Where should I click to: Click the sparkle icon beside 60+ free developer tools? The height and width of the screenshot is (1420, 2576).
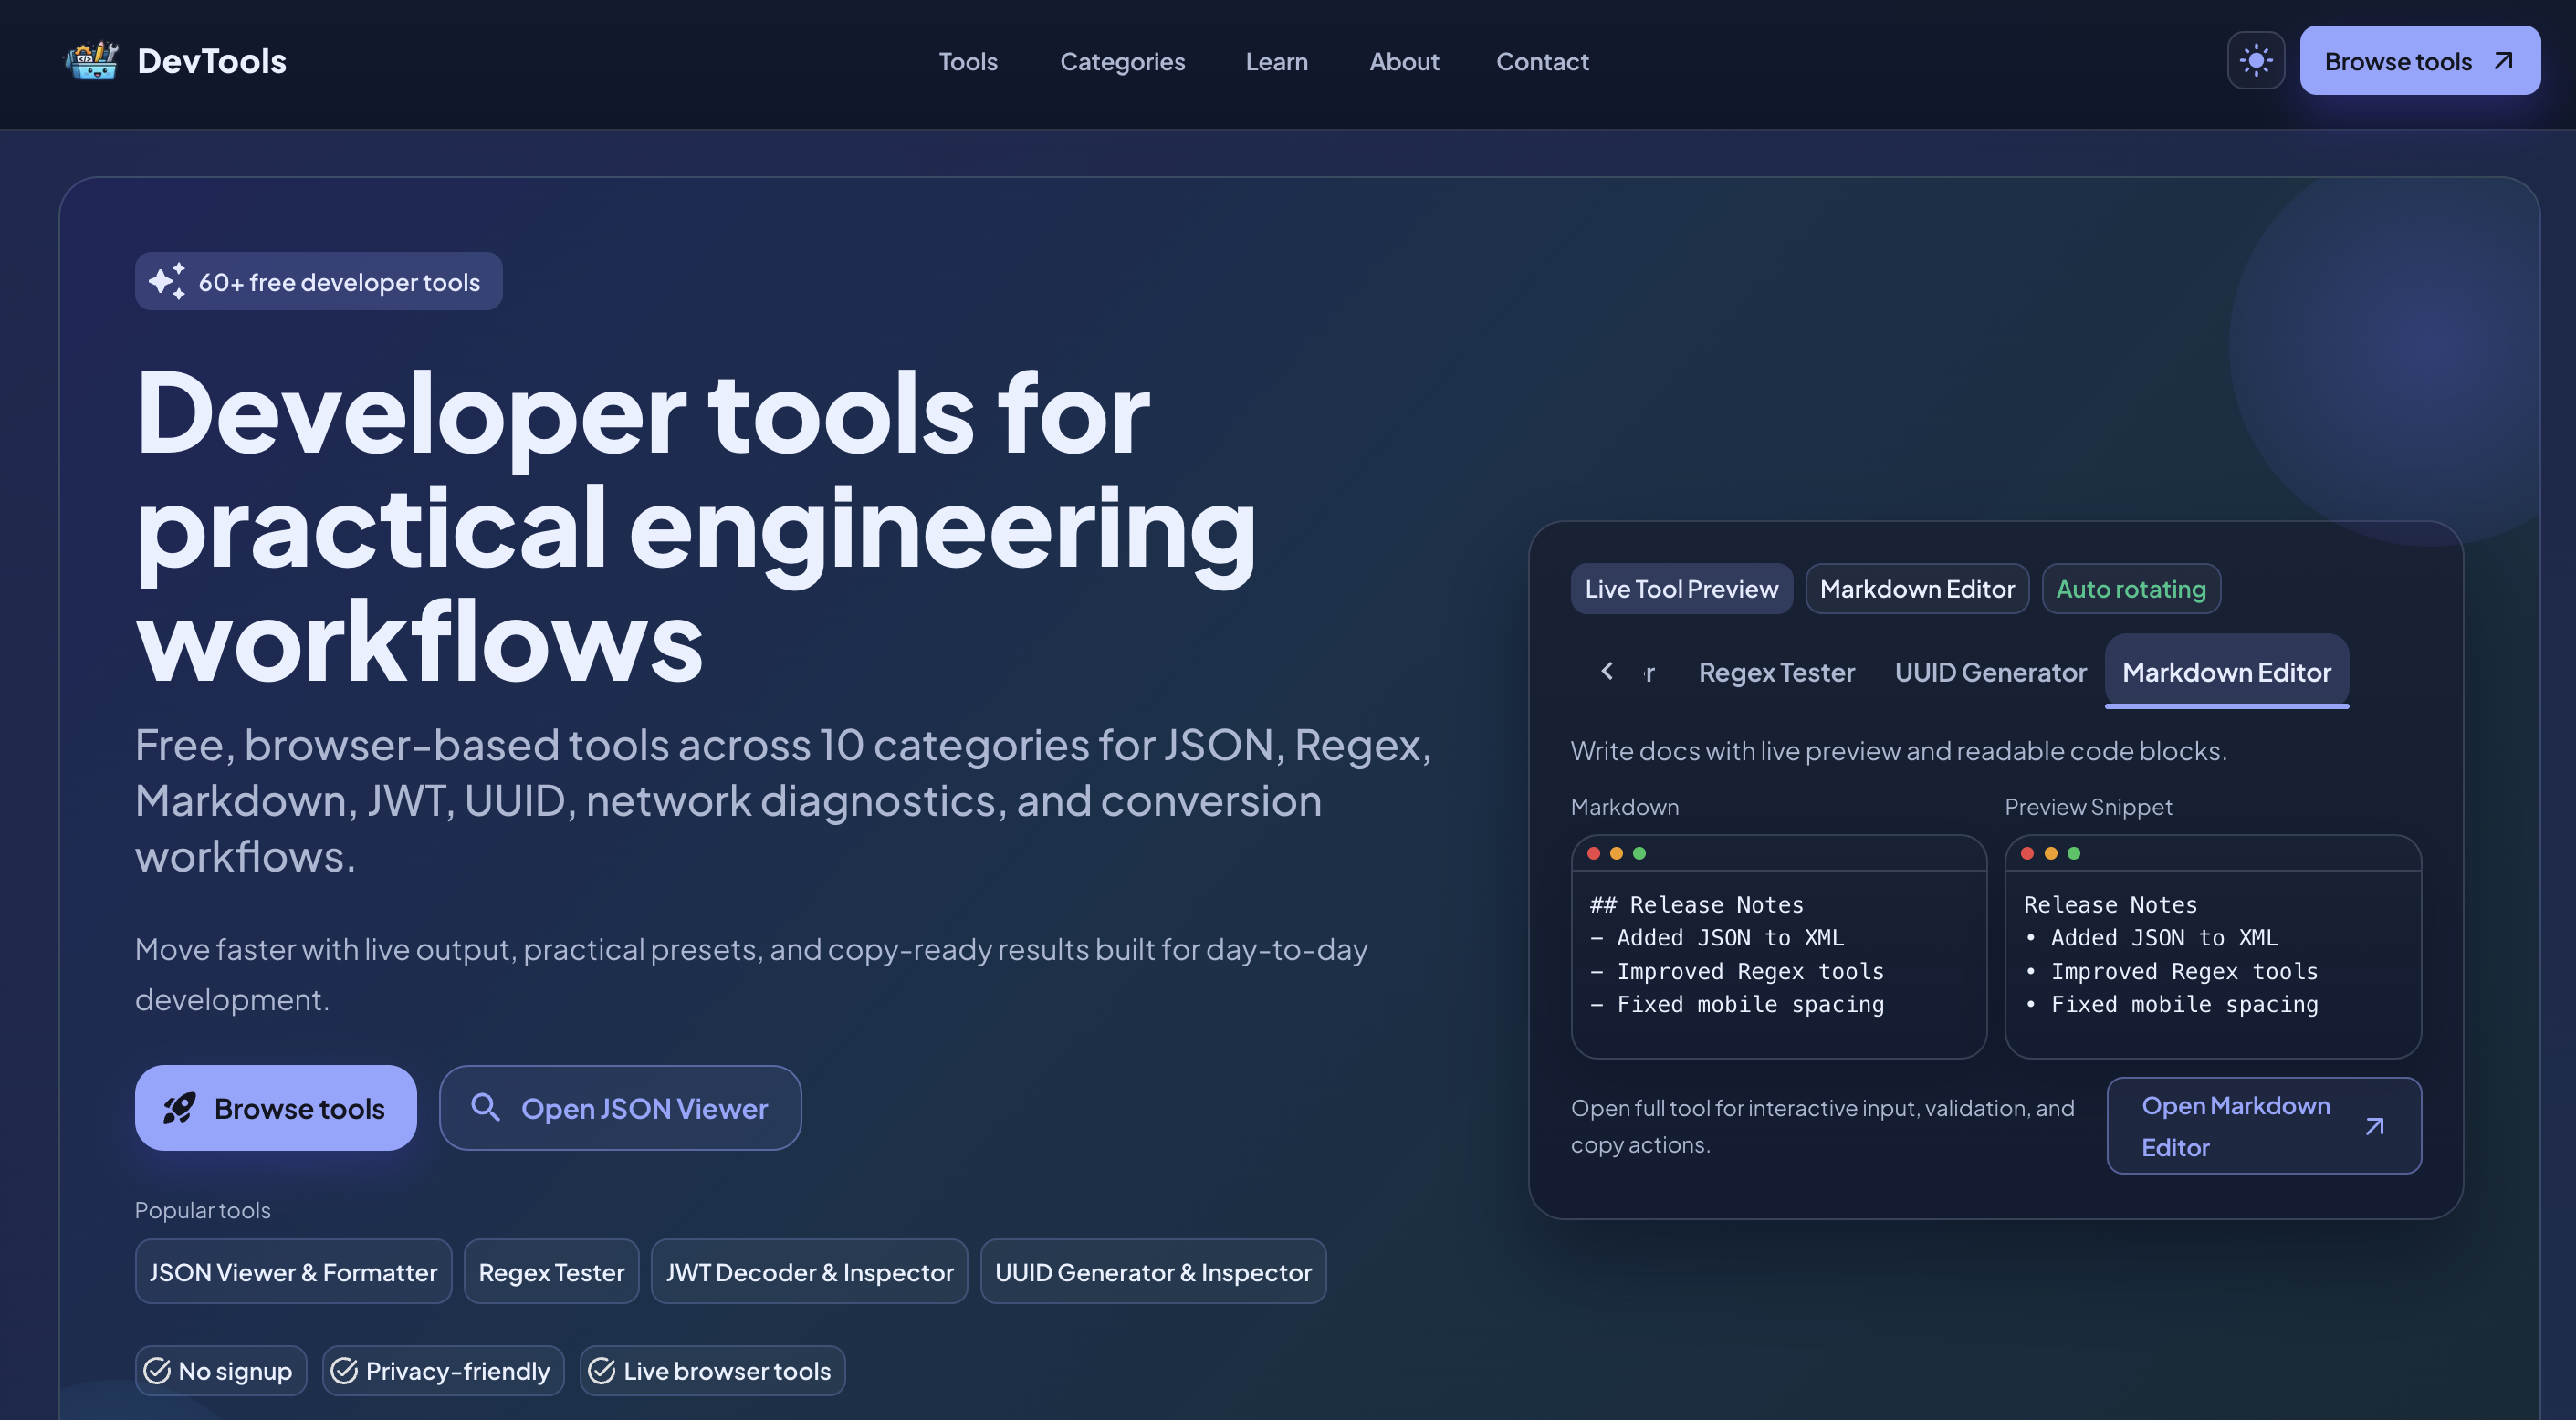(x=167, y=281)
